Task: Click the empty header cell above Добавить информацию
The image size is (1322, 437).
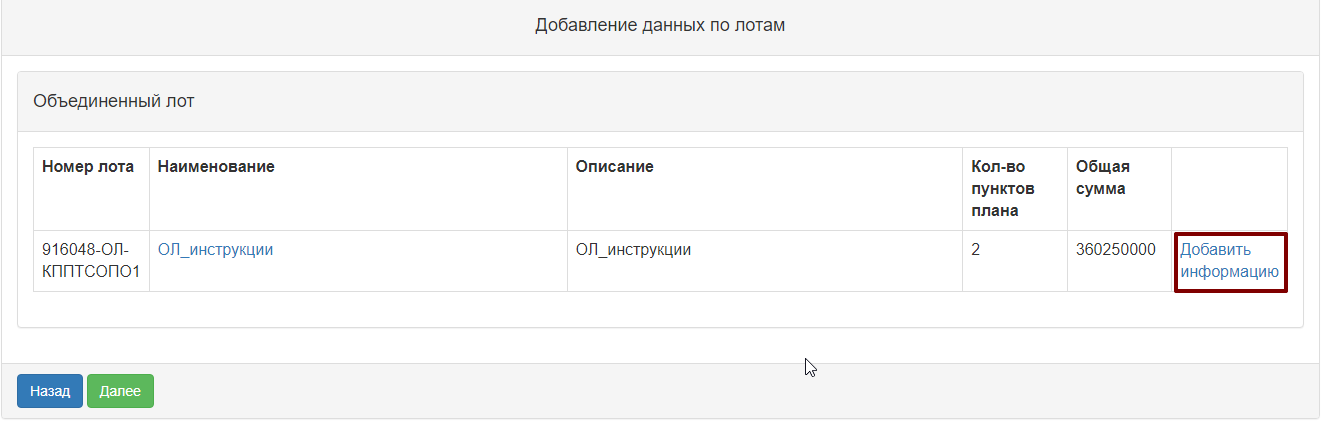Action: coord(1229,189)
